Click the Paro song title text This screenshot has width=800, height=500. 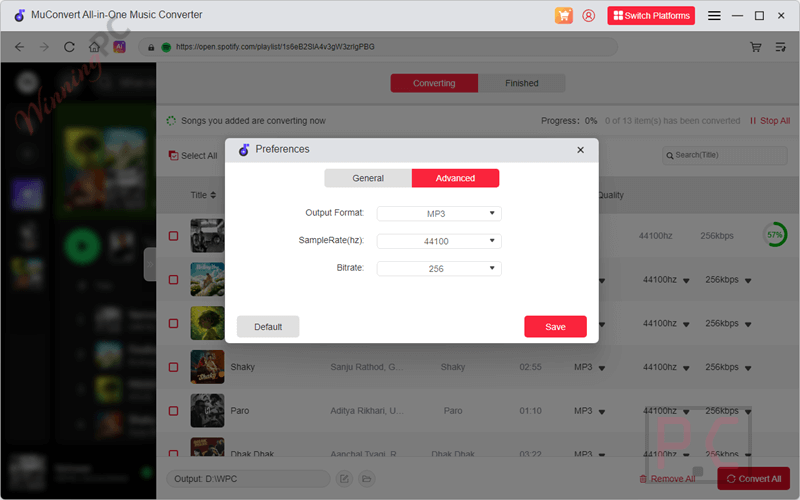240,411
